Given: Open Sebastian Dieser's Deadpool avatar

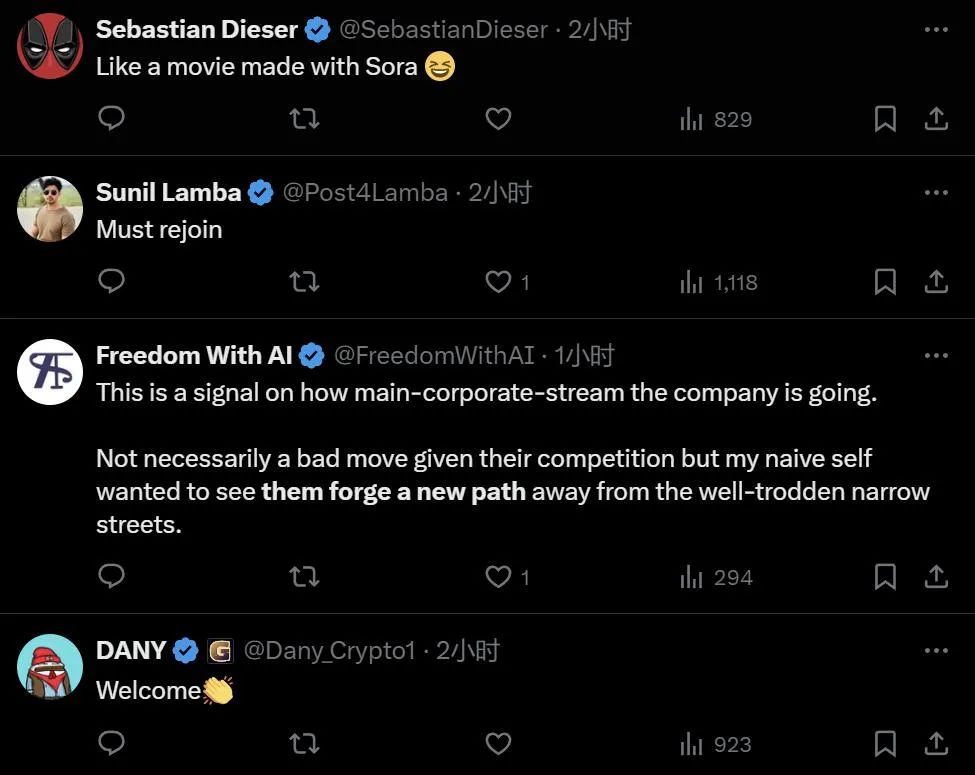Looking at the screenshot, I should click(50, 46).
